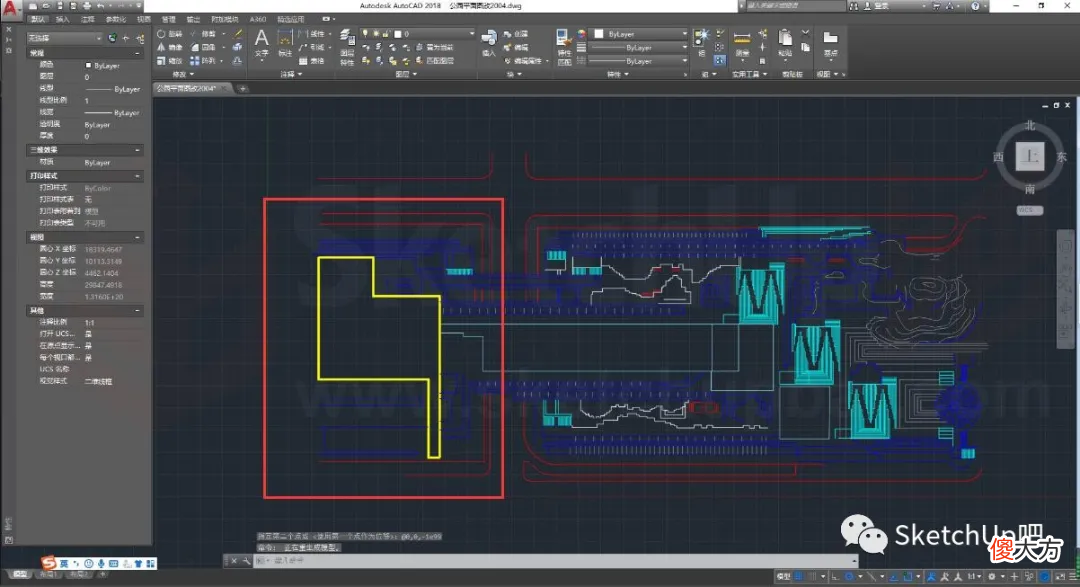The width and height of the screenshot is (1080, 587).
Task: Click the new drawing tab plus button
Action: [242, 88]
